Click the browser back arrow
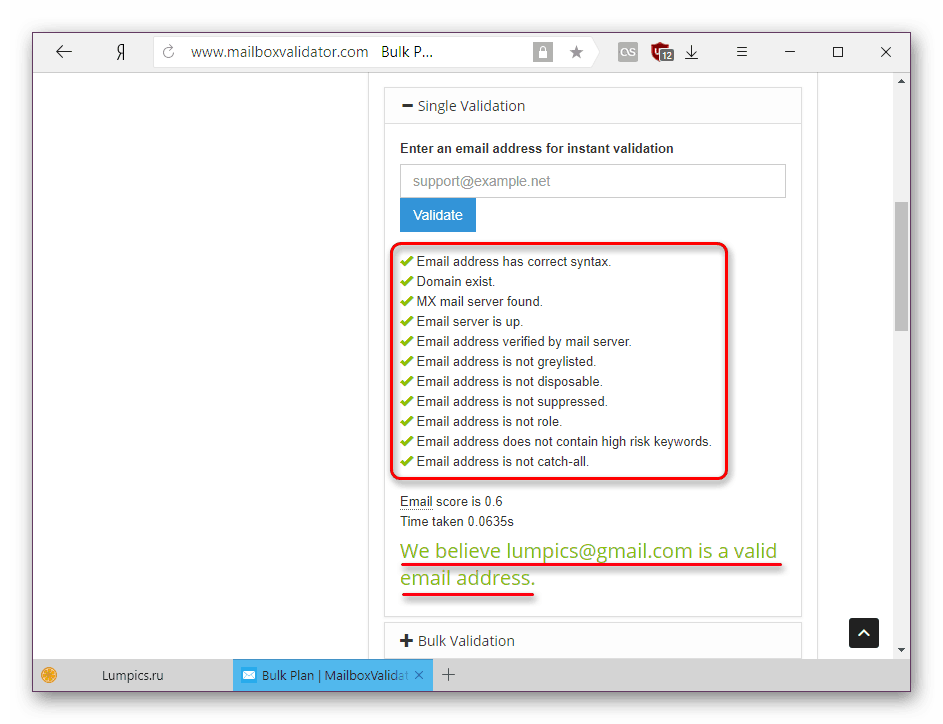The height and width of the screenshot is (724, 943). [64, 52]
